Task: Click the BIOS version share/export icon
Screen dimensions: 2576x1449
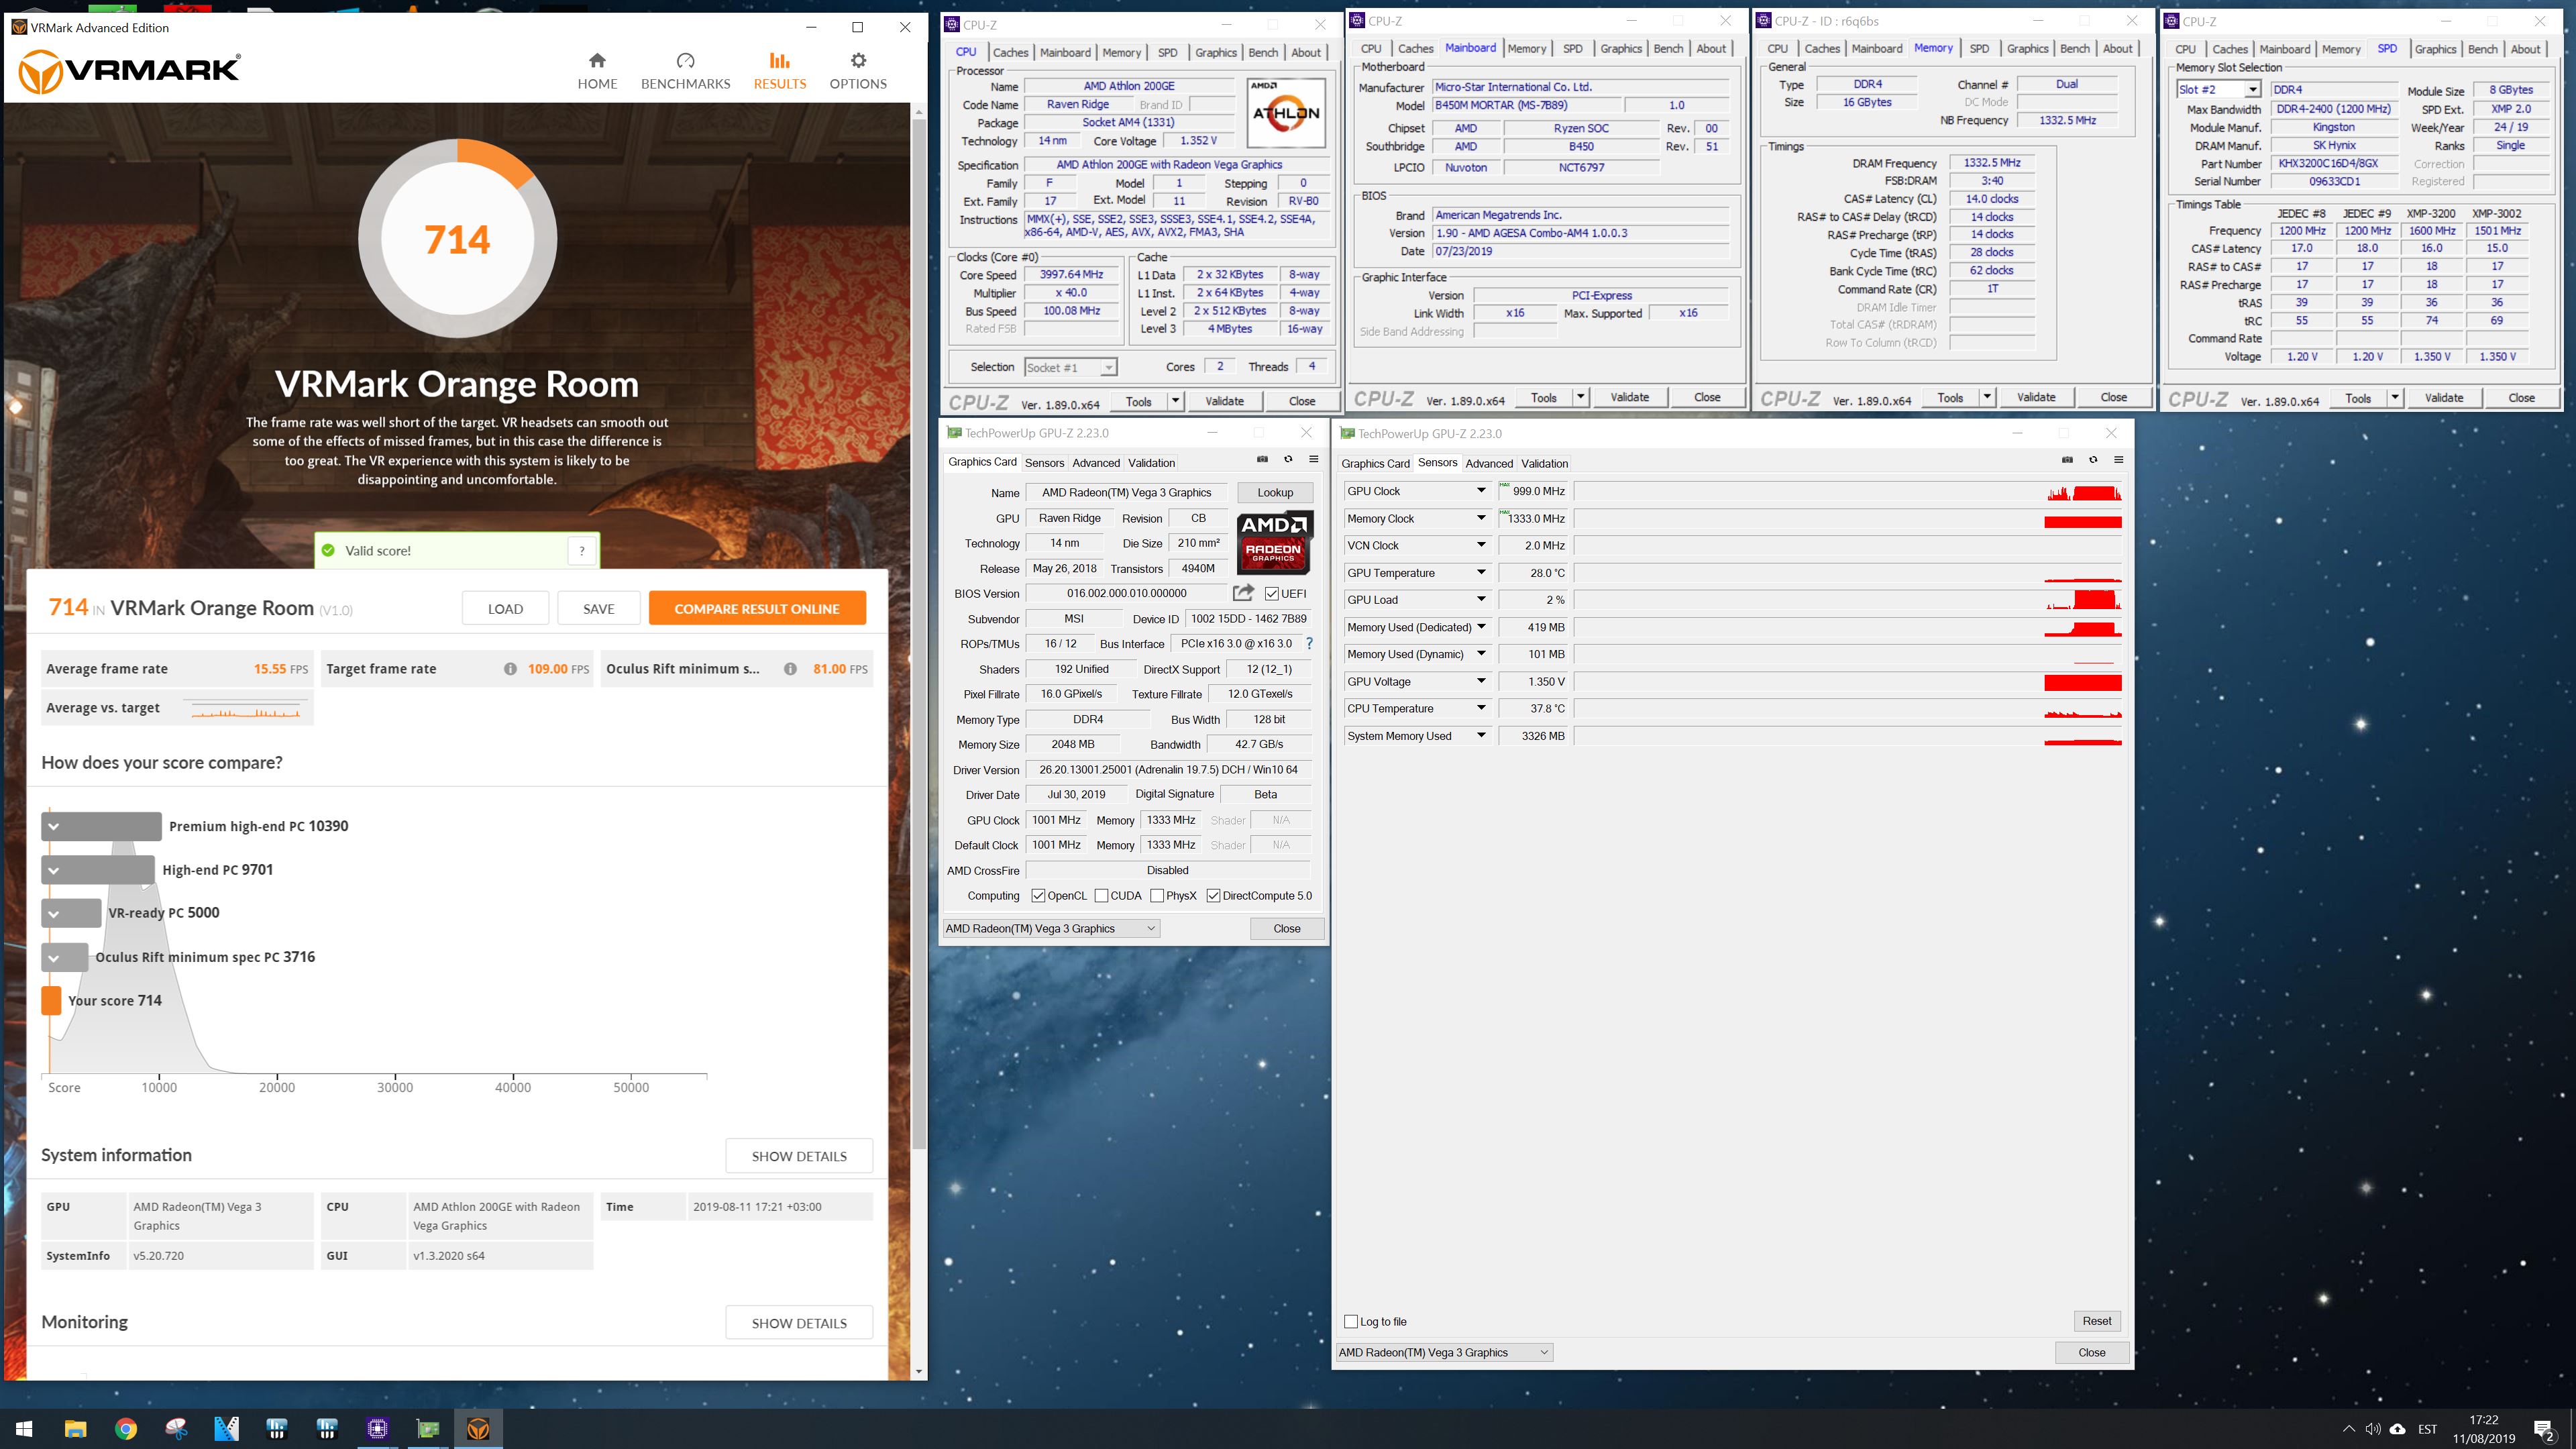Action: coord(1243,592)
